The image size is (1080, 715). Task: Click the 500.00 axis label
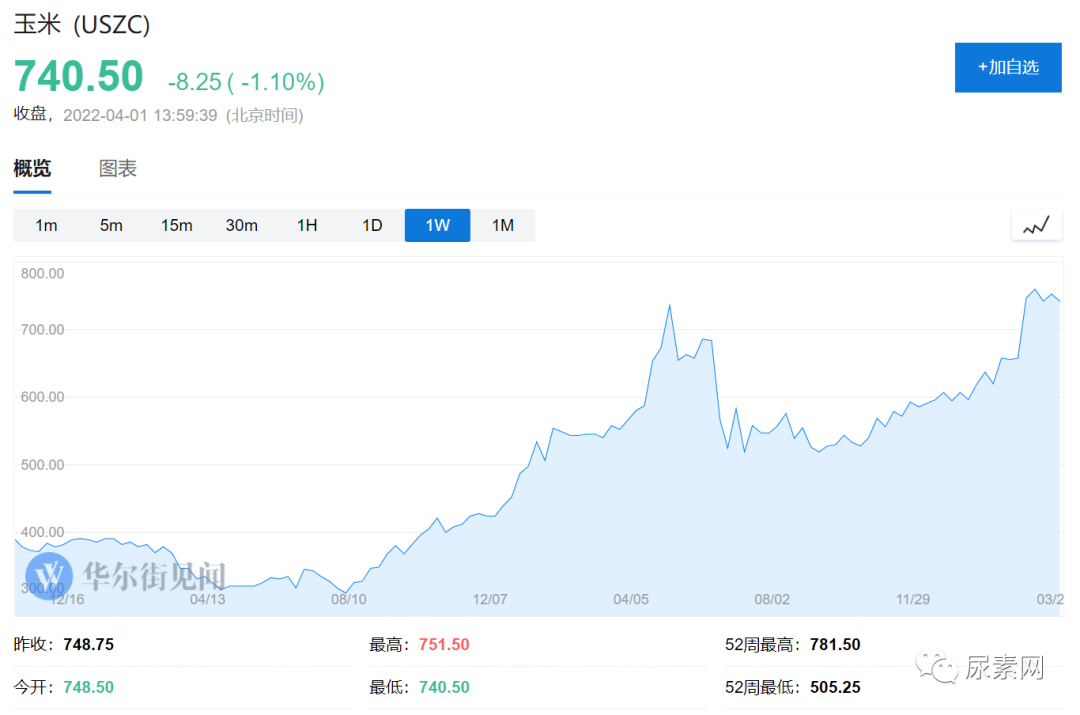(42, 464)
